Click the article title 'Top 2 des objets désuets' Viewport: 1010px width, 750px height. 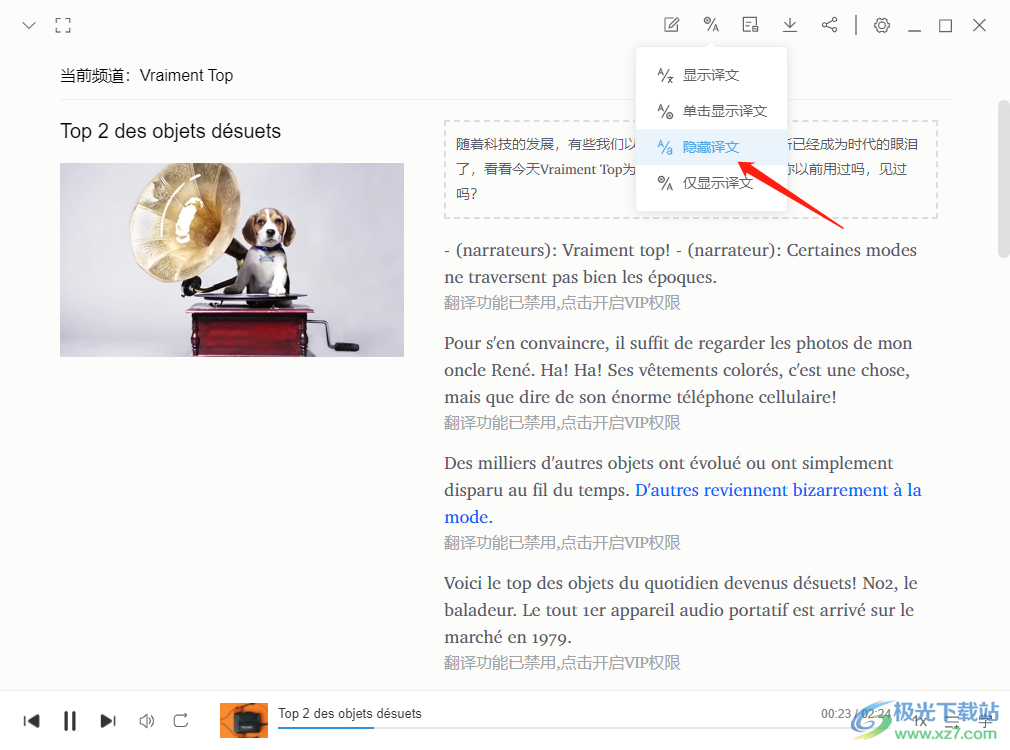tap(171, 131)
